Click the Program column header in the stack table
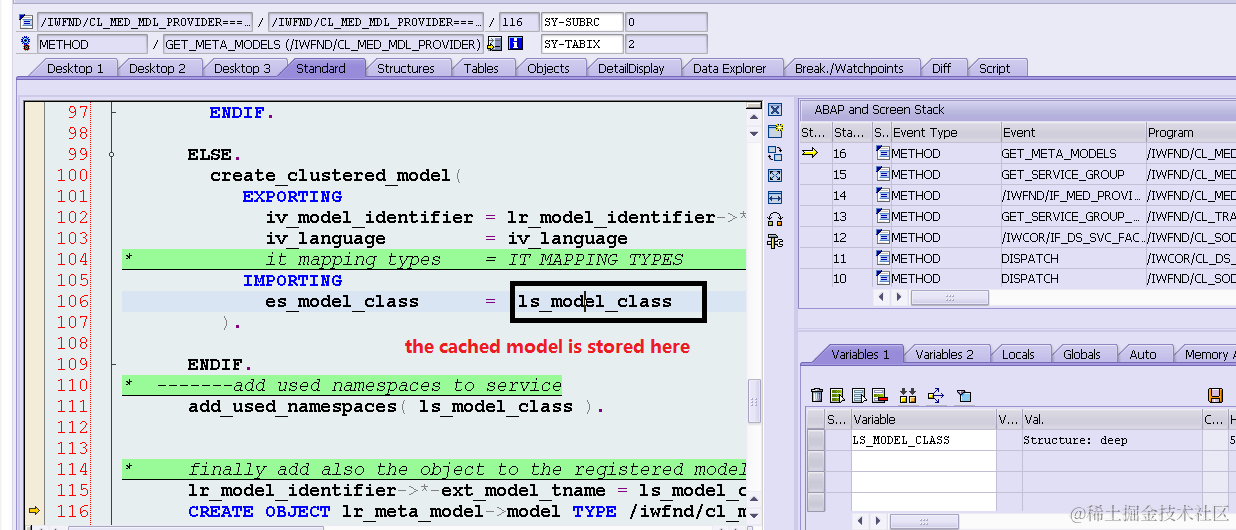Viewport: 1236px width, 530px height. [x=1190, y=132]
